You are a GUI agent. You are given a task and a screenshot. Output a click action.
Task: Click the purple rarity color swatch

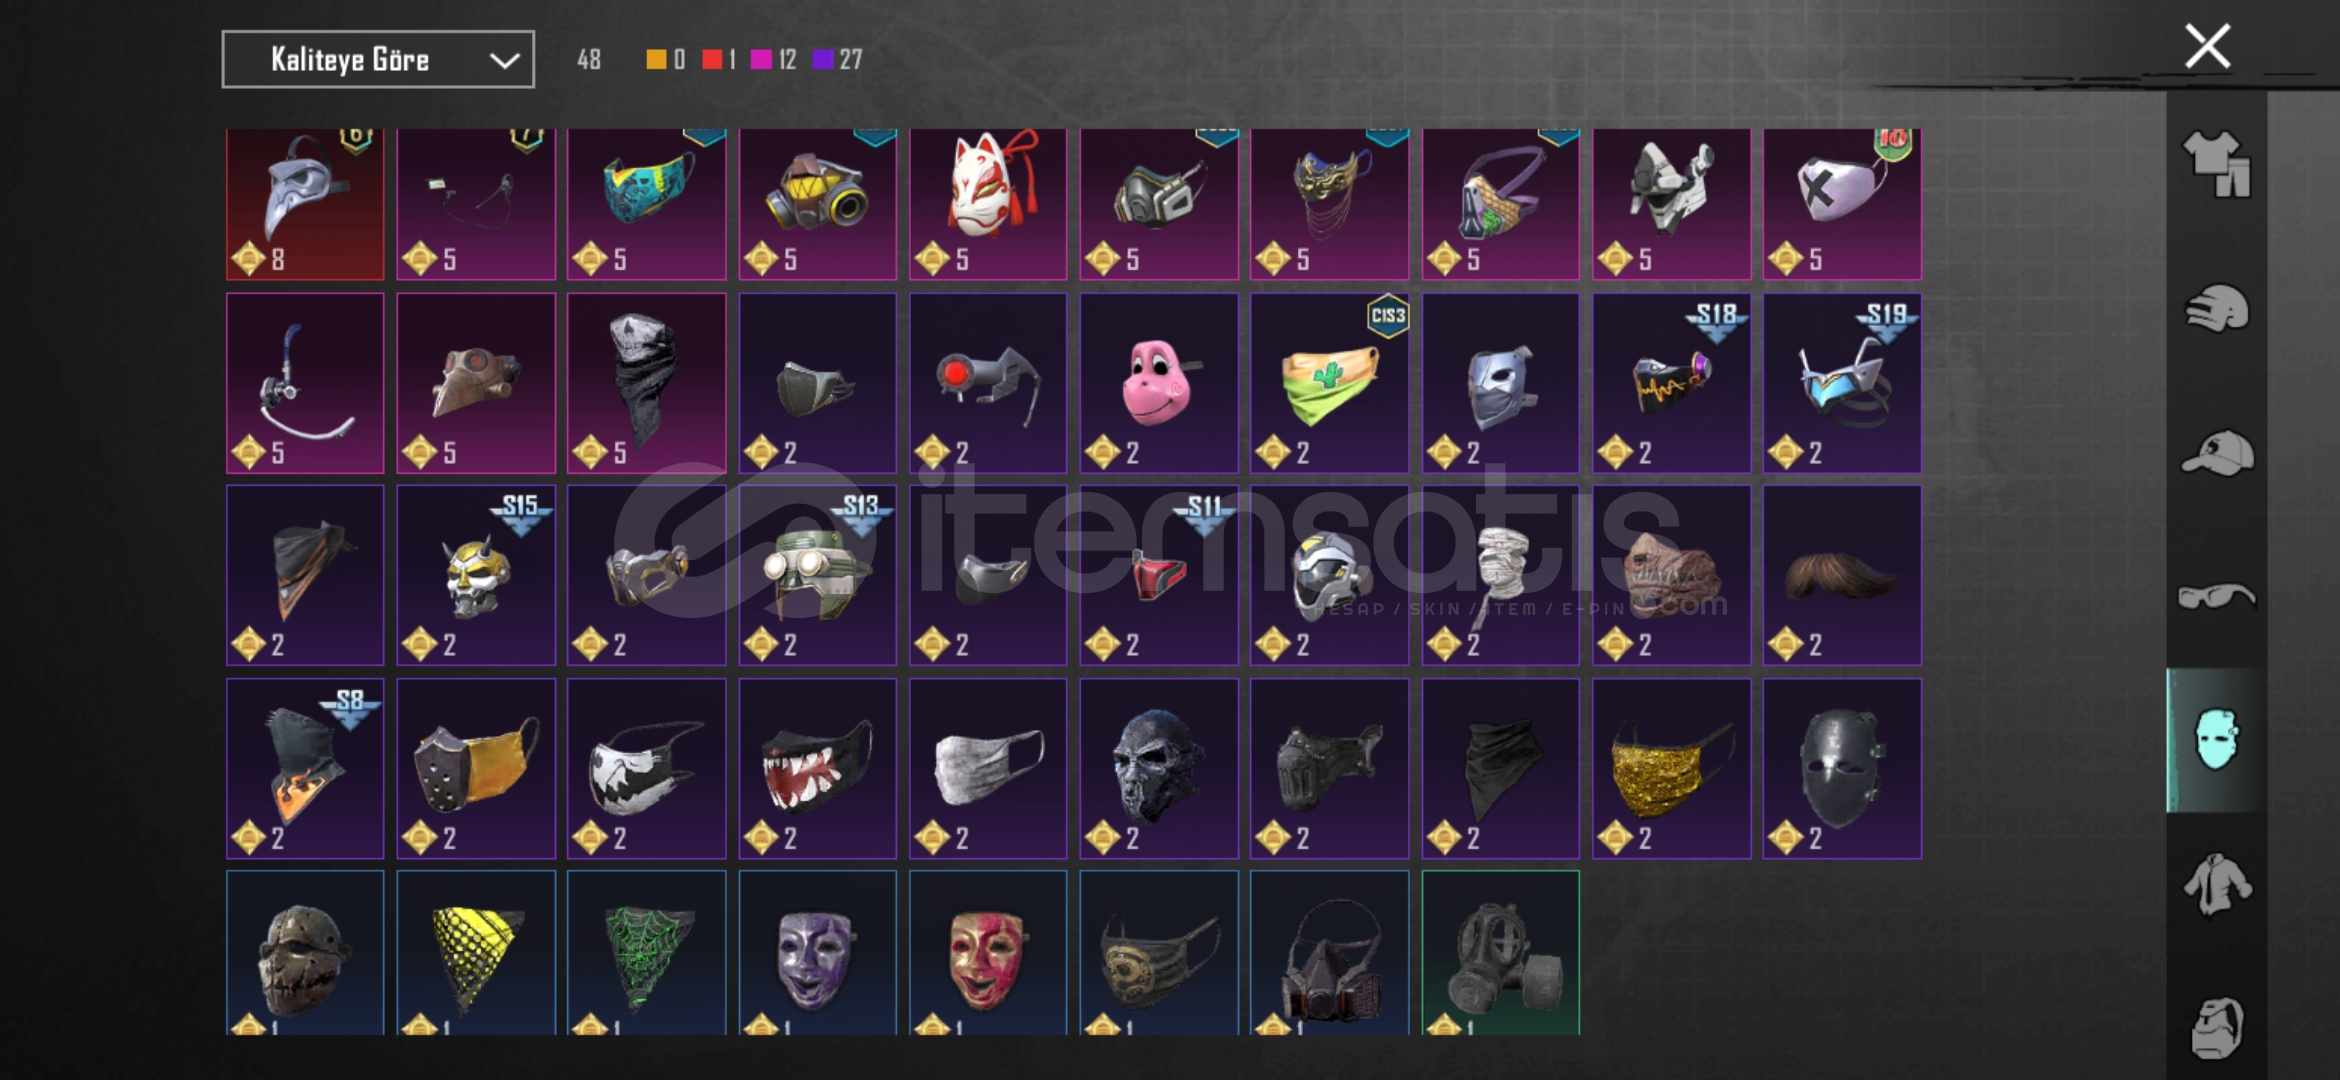(822, 60)
